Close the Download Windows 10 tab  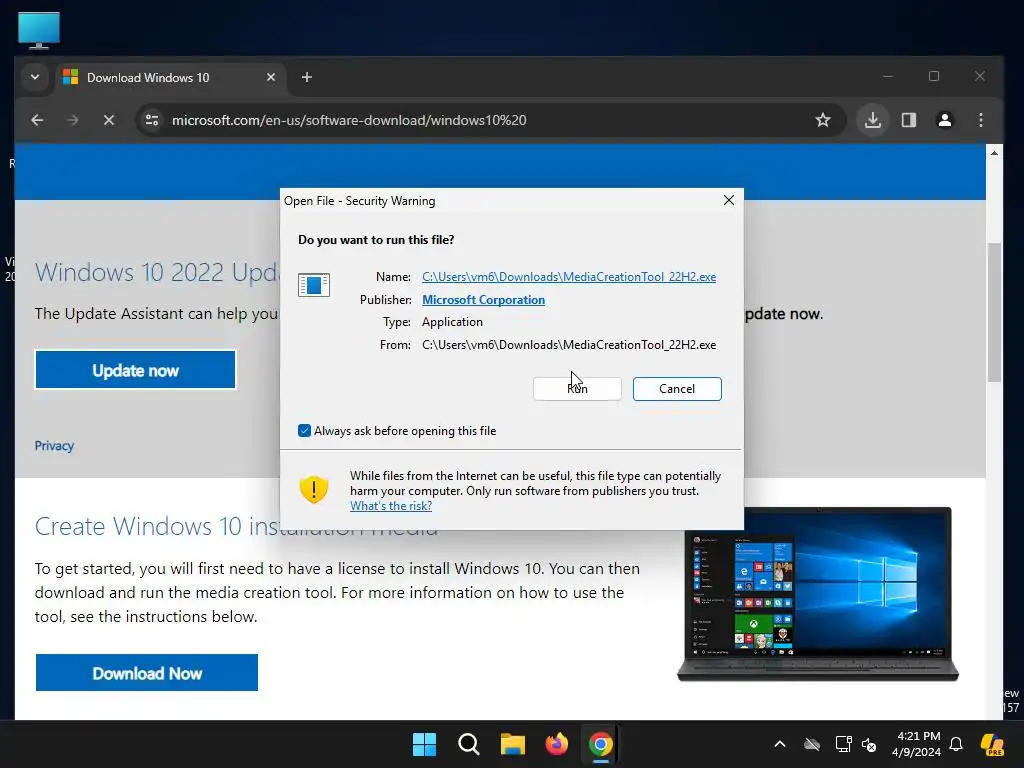pyautogui.click(x=271, y=77)
